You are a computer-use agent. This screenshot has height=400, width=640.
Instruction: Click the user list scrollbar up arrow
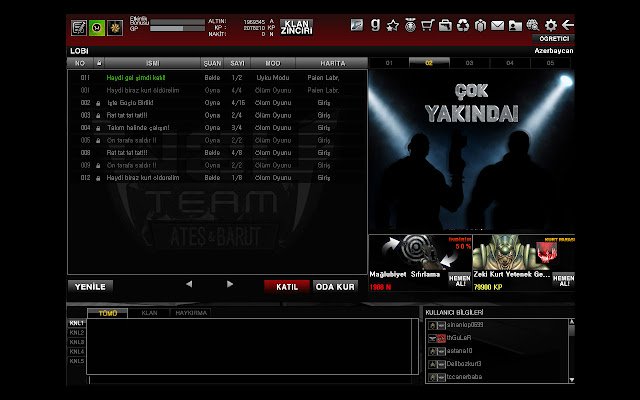[571, 322]
